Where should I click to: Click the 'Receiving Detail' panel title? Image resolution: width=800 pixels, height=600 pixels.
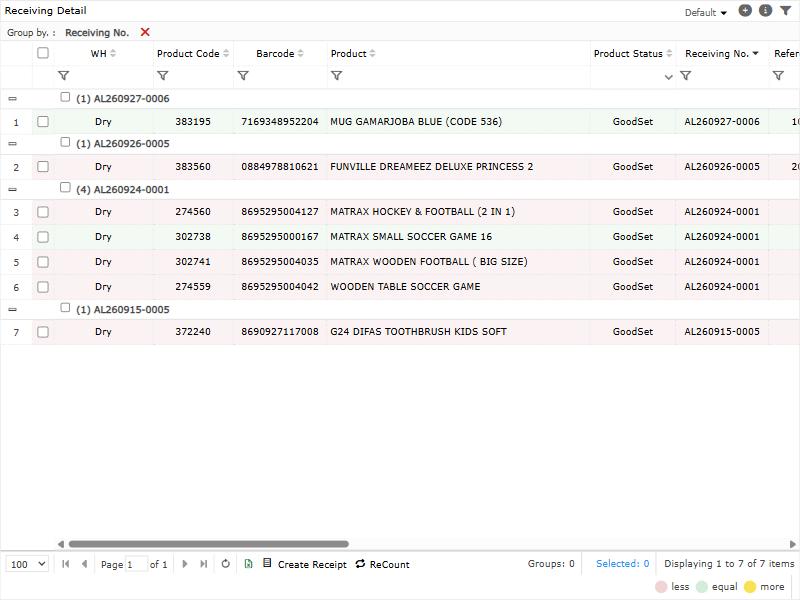pos(45,10)
